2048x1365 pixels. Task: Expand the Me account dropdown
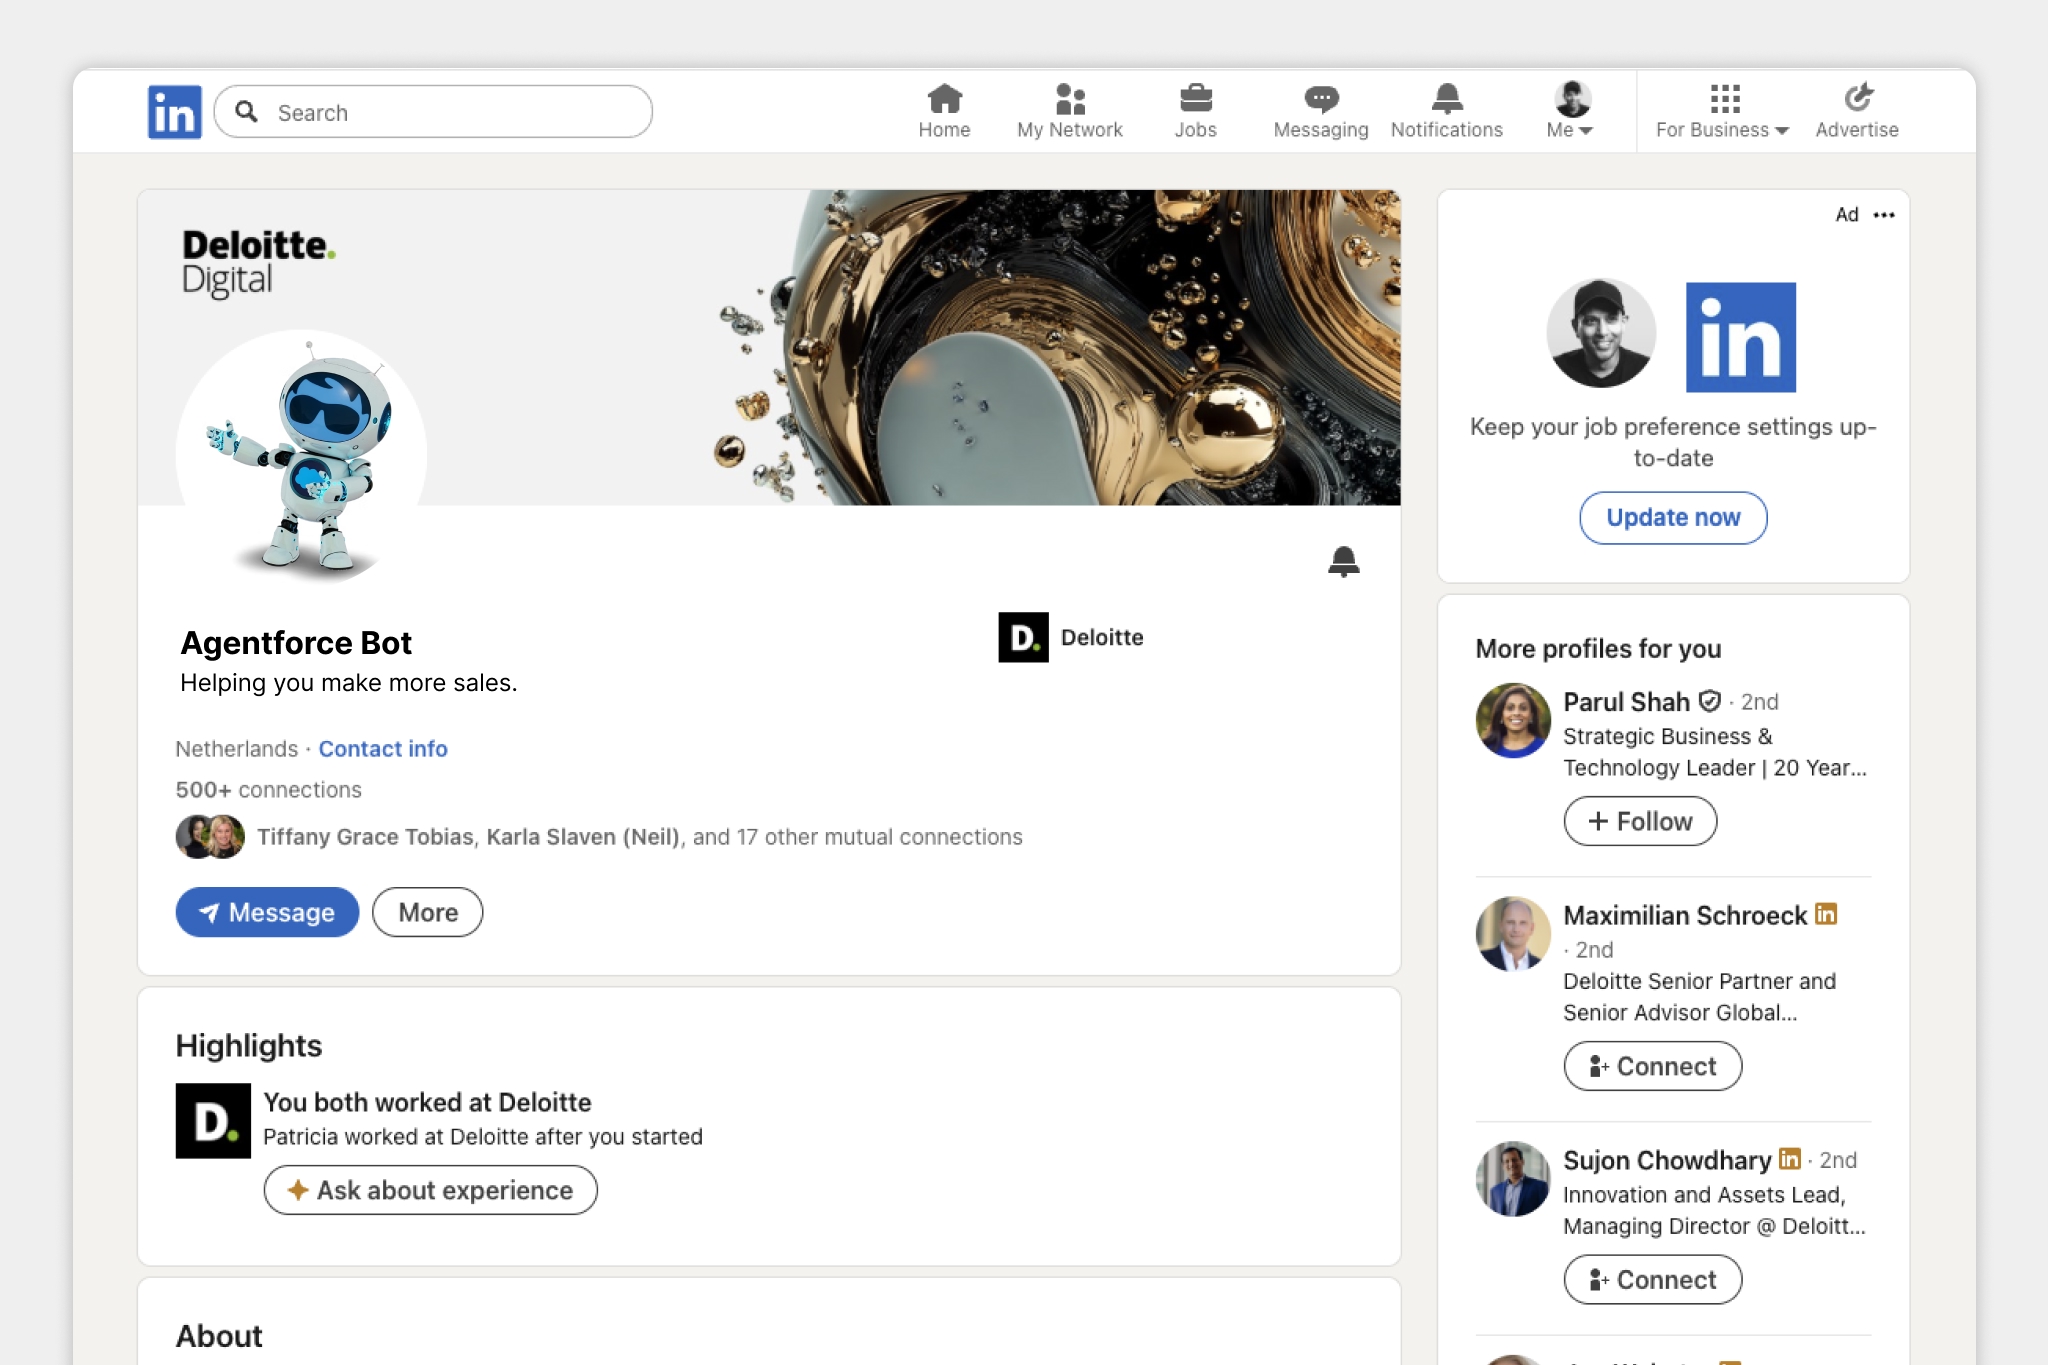click(1571, 111)
